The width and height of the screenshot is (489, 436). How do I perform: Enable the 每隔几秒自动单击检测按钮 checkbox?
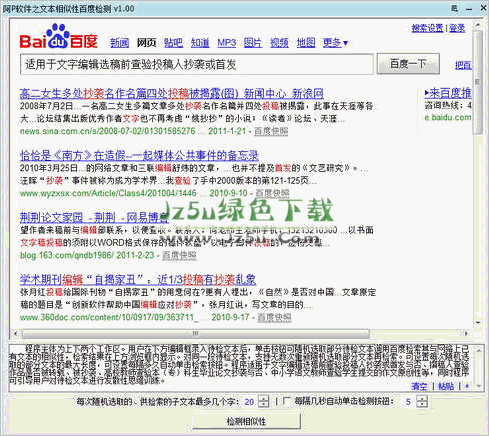286,400
